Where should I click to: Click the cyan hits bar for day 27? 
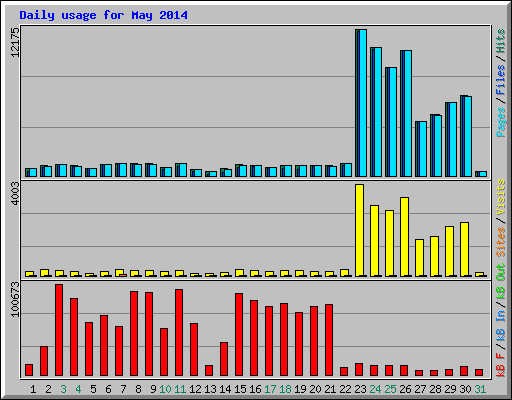tap(423, 149)
